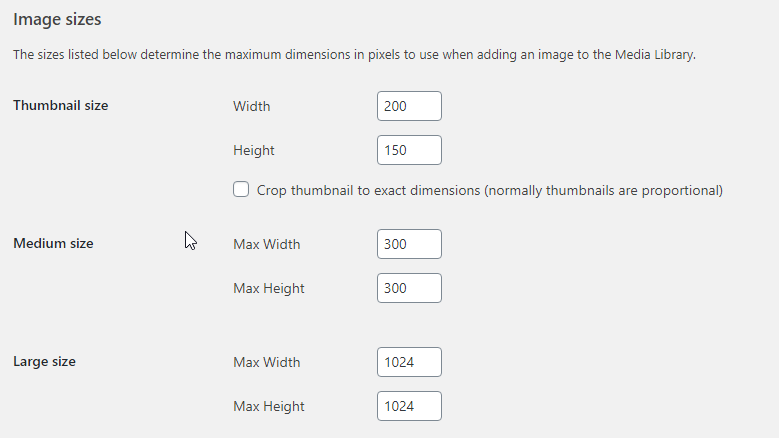The width and height of the screenshot is (779, 438).
Task: Click the Thumbnail size row heading
Action: pyautogui.click(x=61, y=105)
